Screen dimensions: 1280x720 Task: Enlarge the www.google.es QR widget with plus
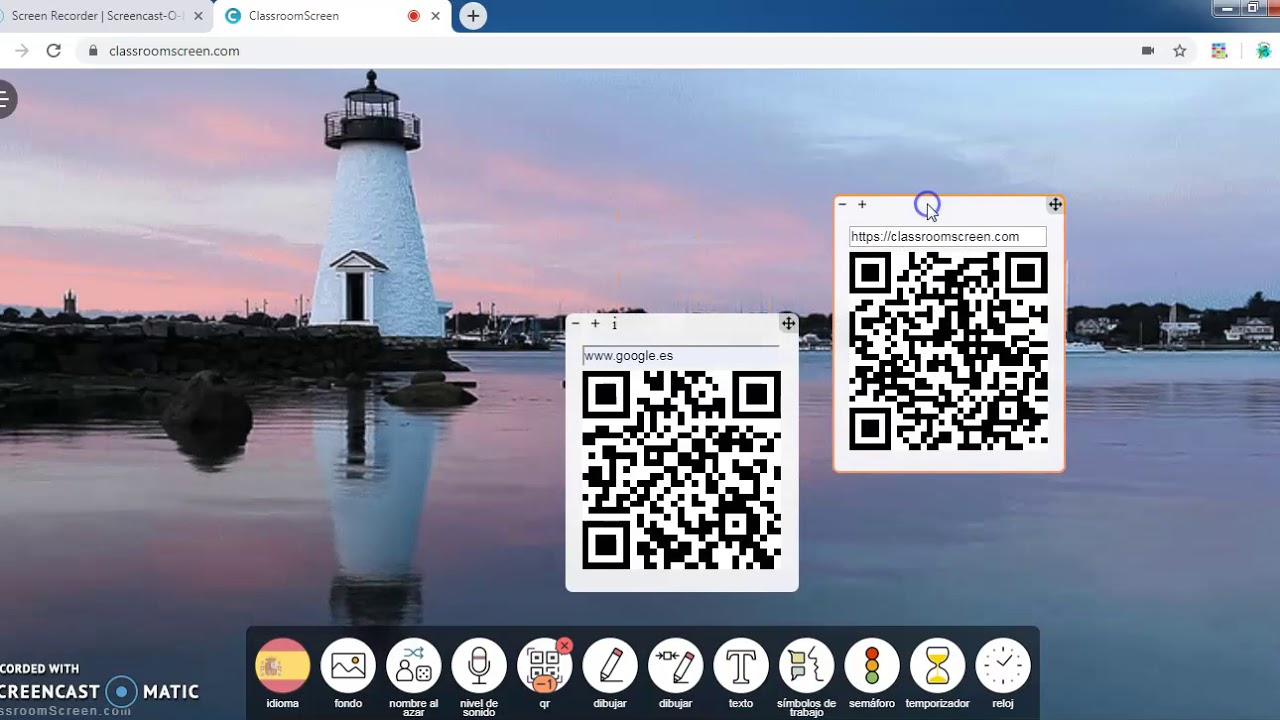click(595, 323)
